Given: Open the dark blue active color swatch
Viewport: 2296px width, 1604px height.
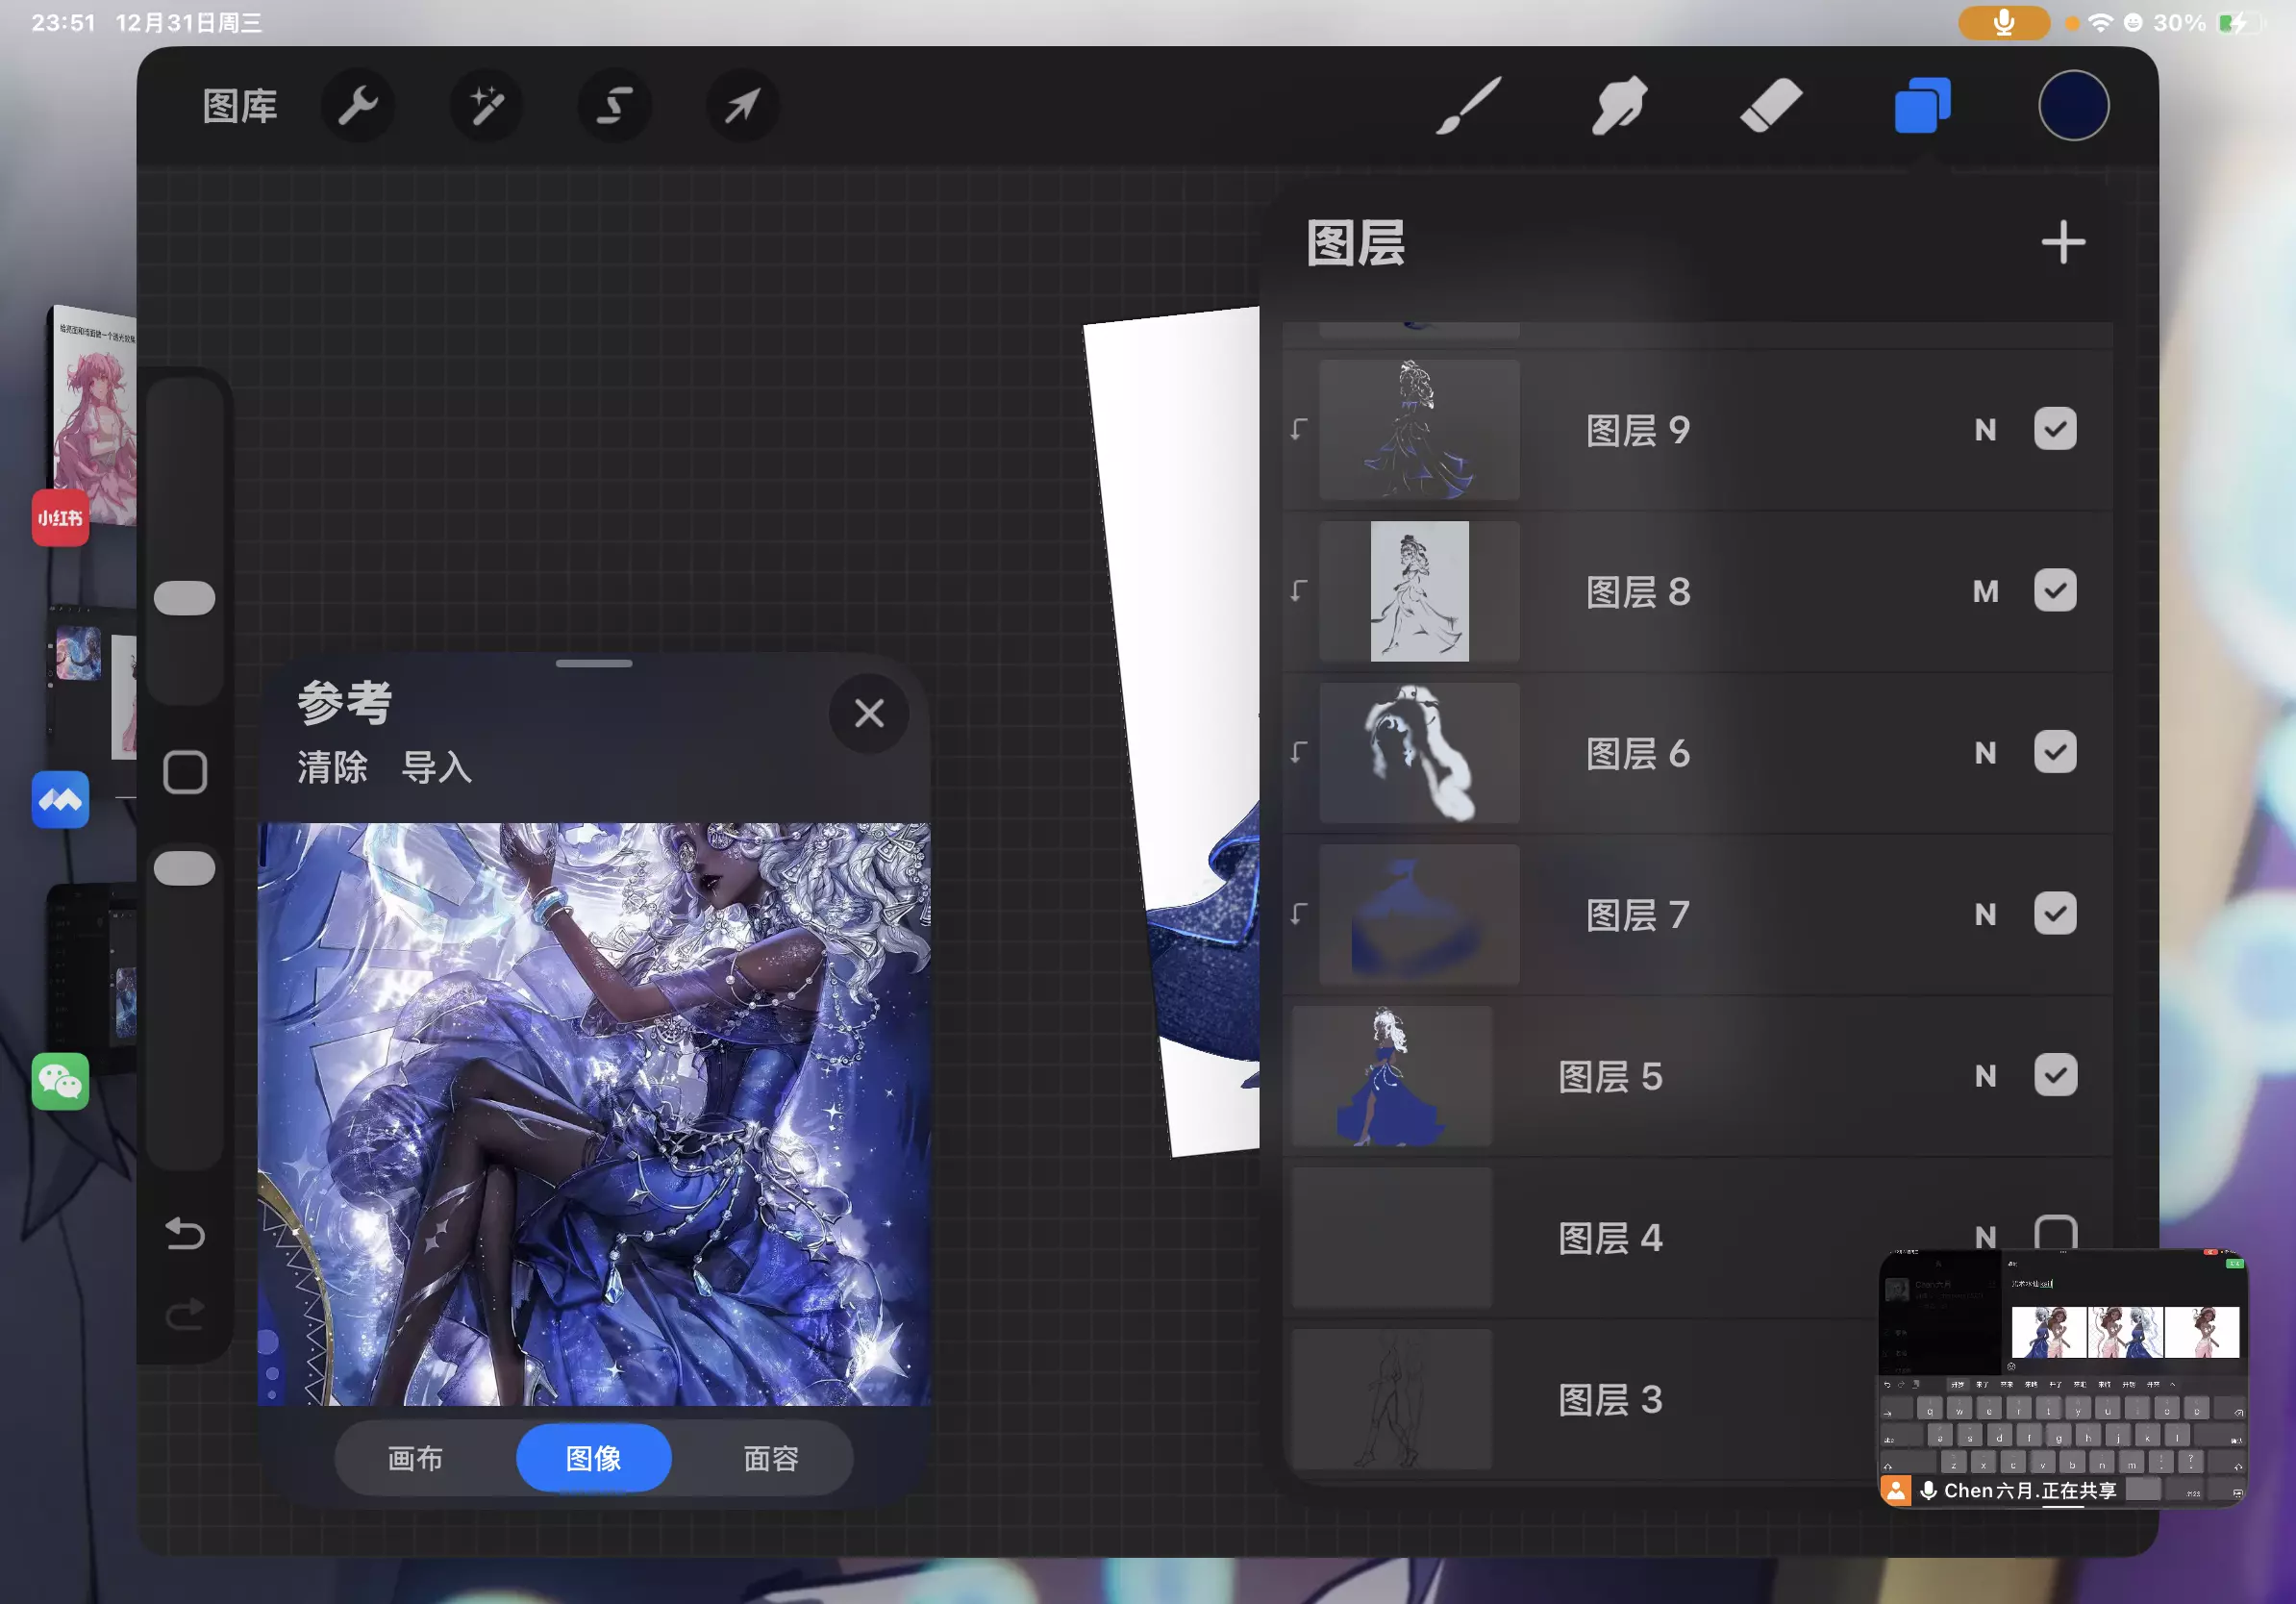Looking at the screenshot, I should point(2073,106).
